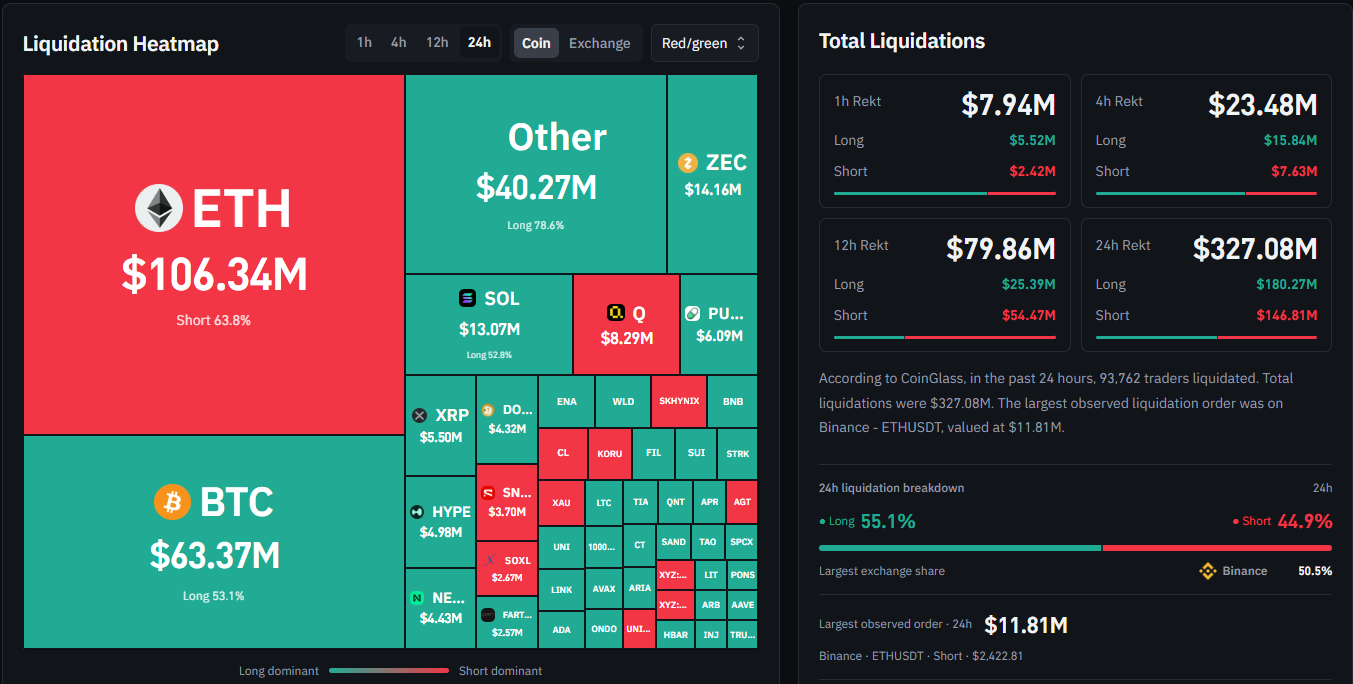This screenshot has height=684, width=1353.
Task: Select the SOXL tile icon
Action: click(490, 560)
